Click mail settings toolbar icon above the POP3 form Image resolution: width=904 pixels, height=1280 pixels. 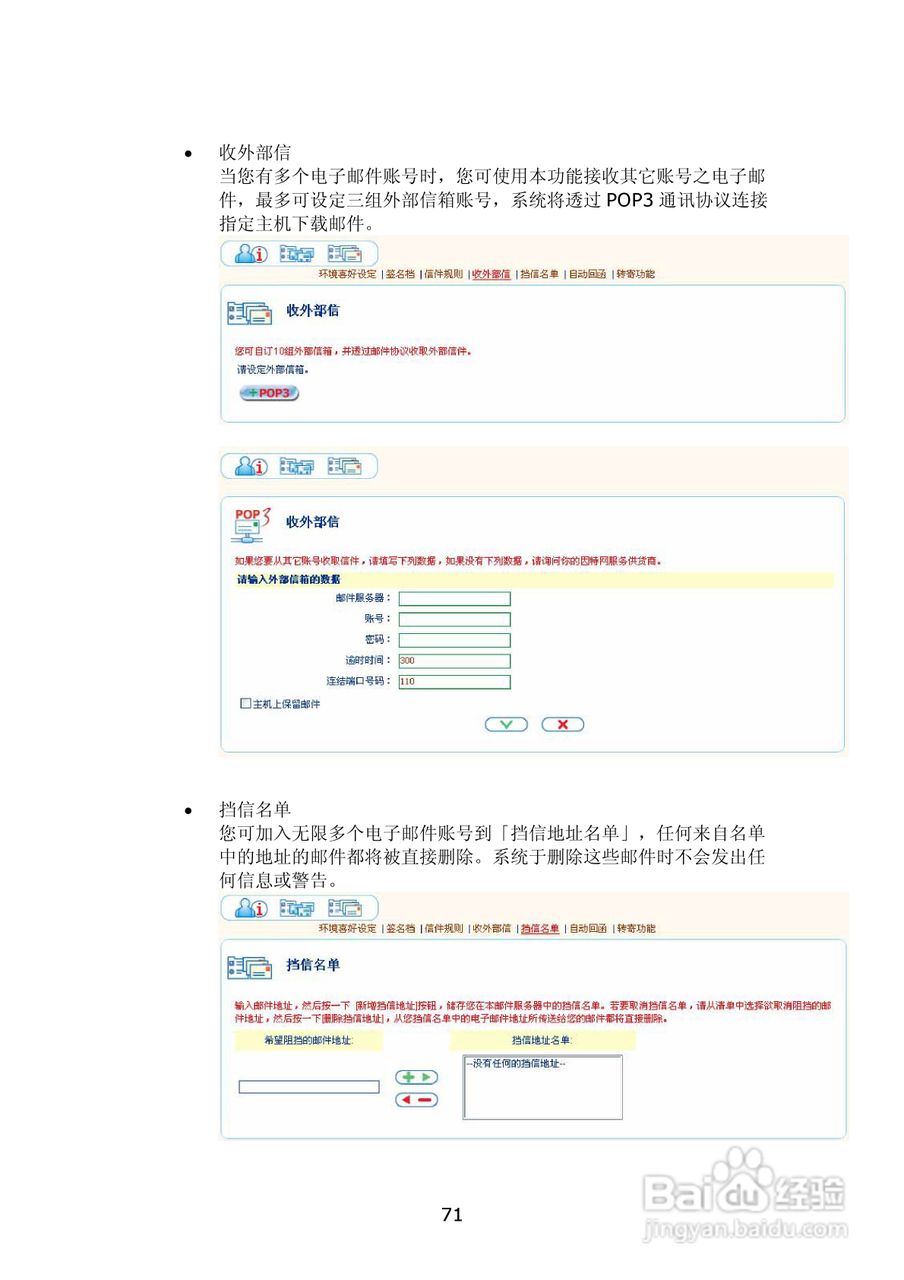point(344,466)
